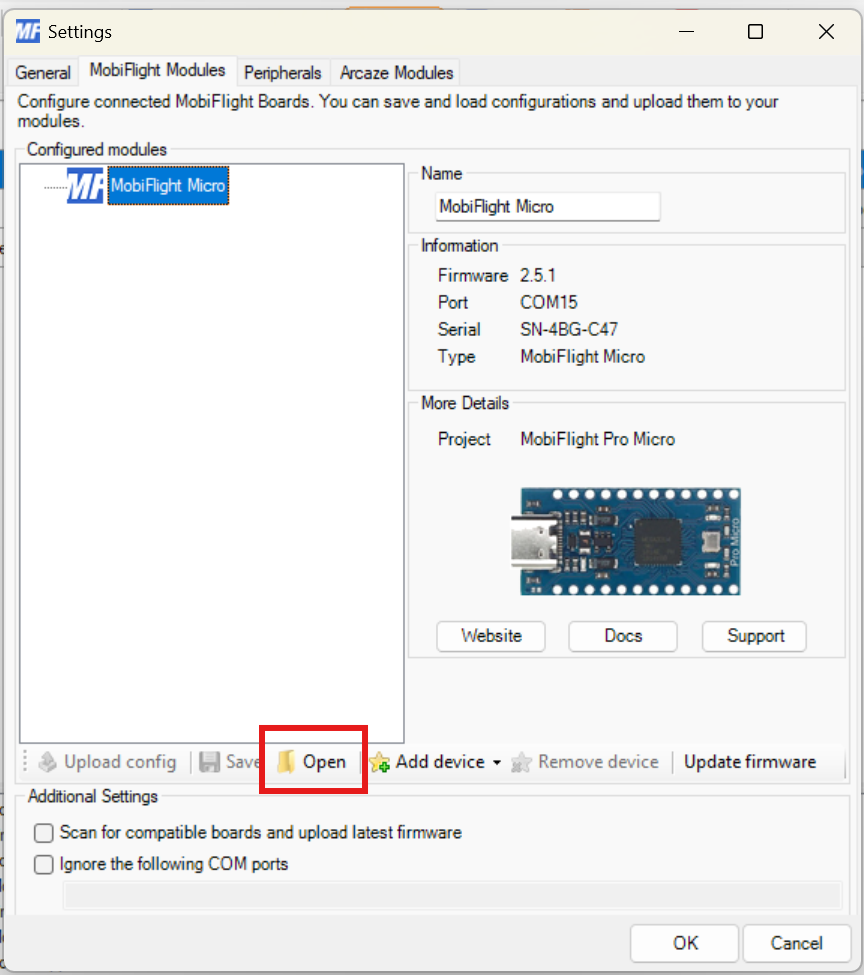
Task: Check Ignore the following COM ports
Action: (x=44, y=864)
